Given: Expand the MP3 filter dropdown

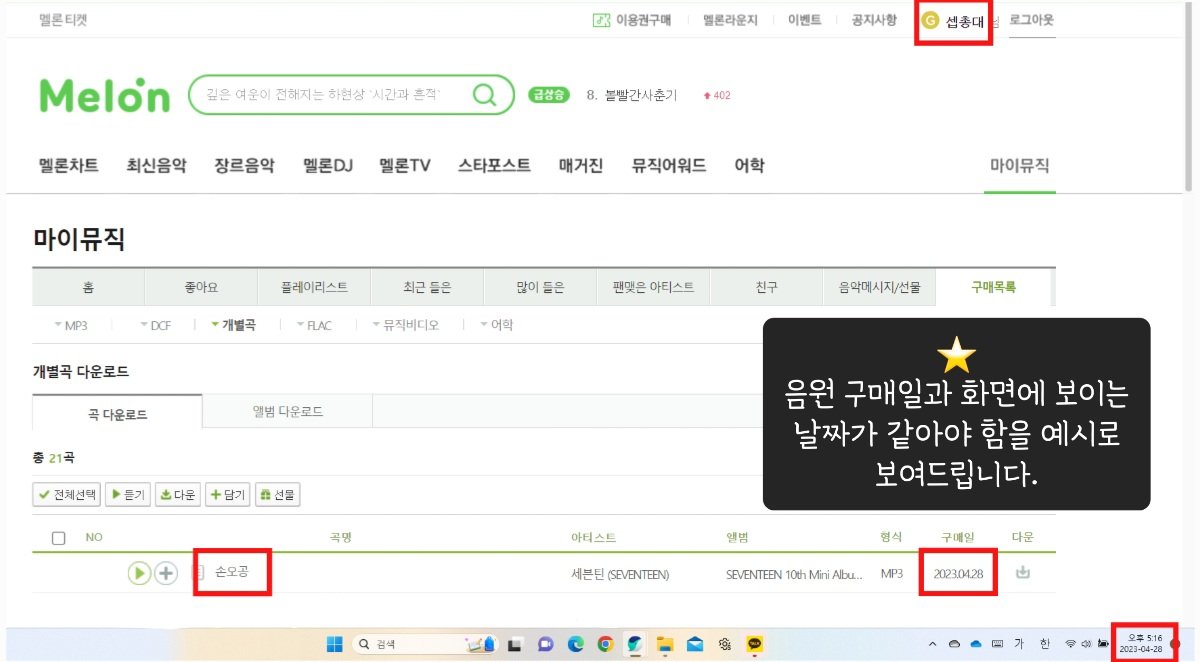Looking at the screenshot, I should click(x=70, y=325).
